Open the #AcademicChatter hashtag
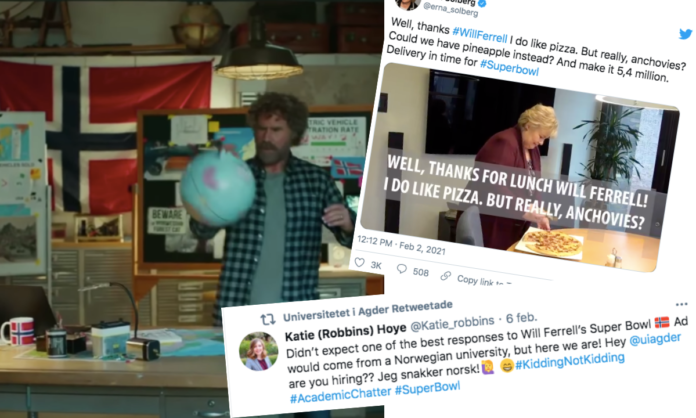Image resolution: width=696 pixels, height=418 pixels. point(340,395)
